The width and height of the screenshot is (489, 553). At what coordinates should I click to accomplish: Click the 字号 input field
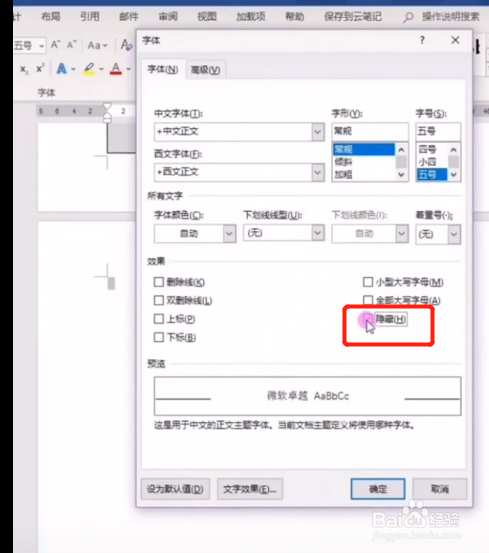point(438,132)
